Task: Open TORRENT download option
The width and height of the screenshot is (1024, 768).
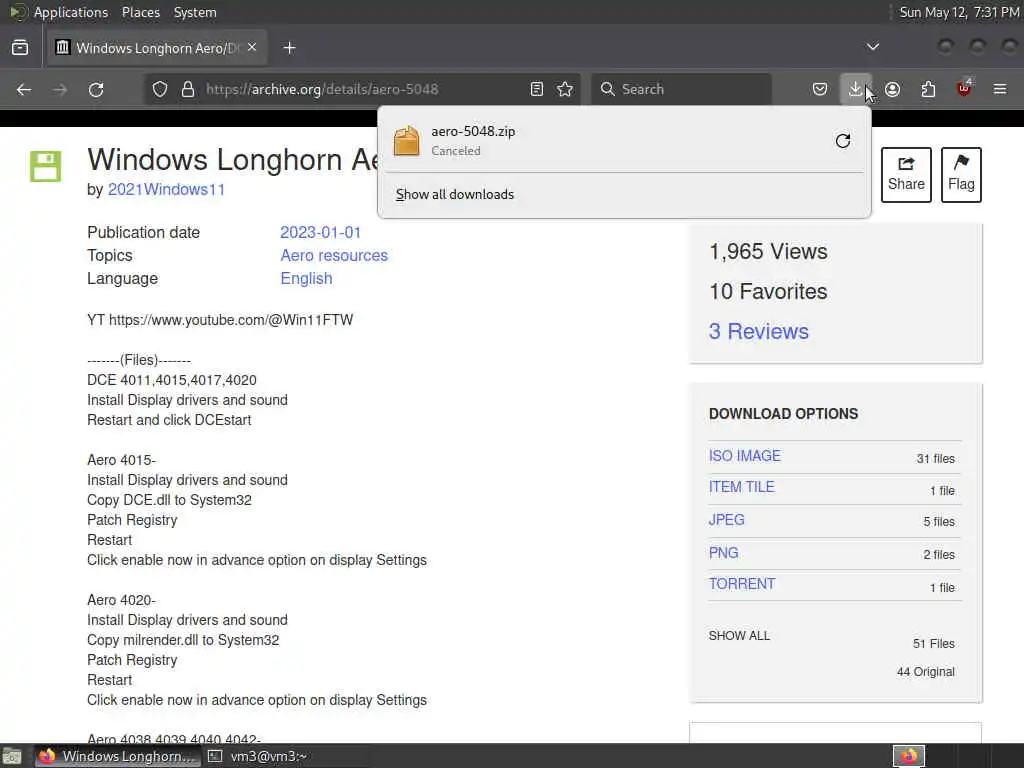Action: click(742, 584)
